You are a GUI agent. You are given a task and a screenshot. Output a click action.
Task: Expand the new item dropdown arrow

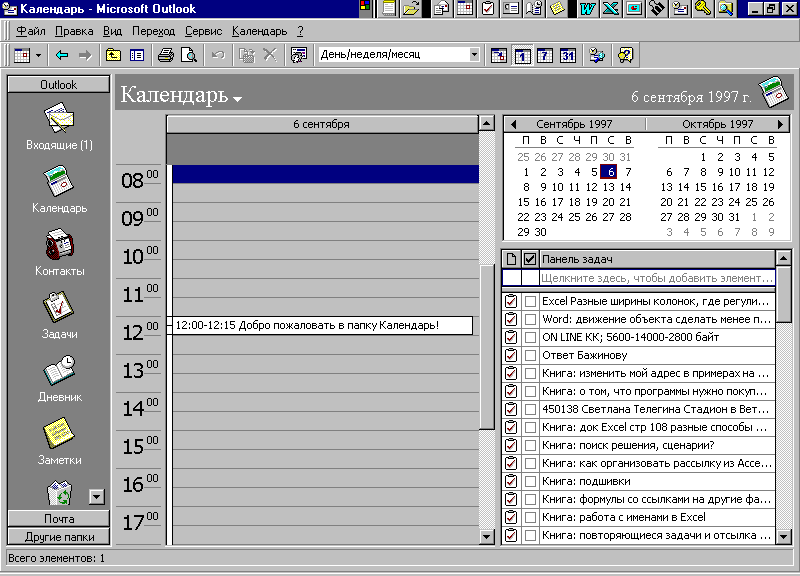tap(38, 55)
